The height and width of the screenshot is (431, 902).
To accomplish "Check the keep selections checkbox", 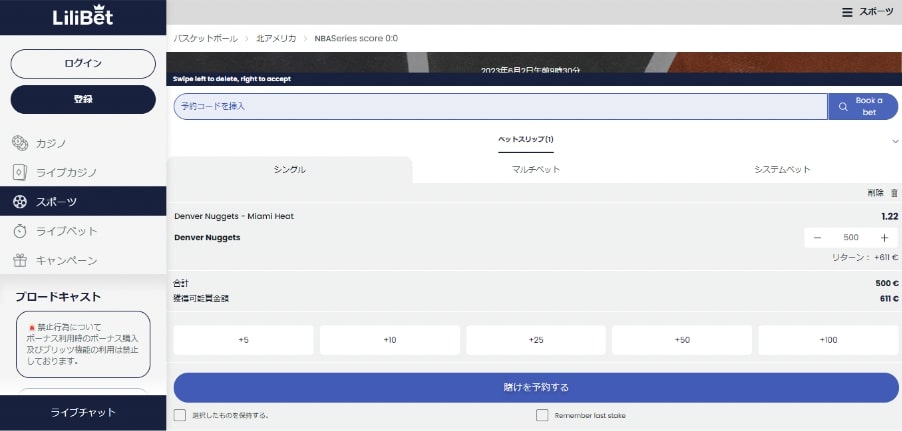I will click(180, 415).
